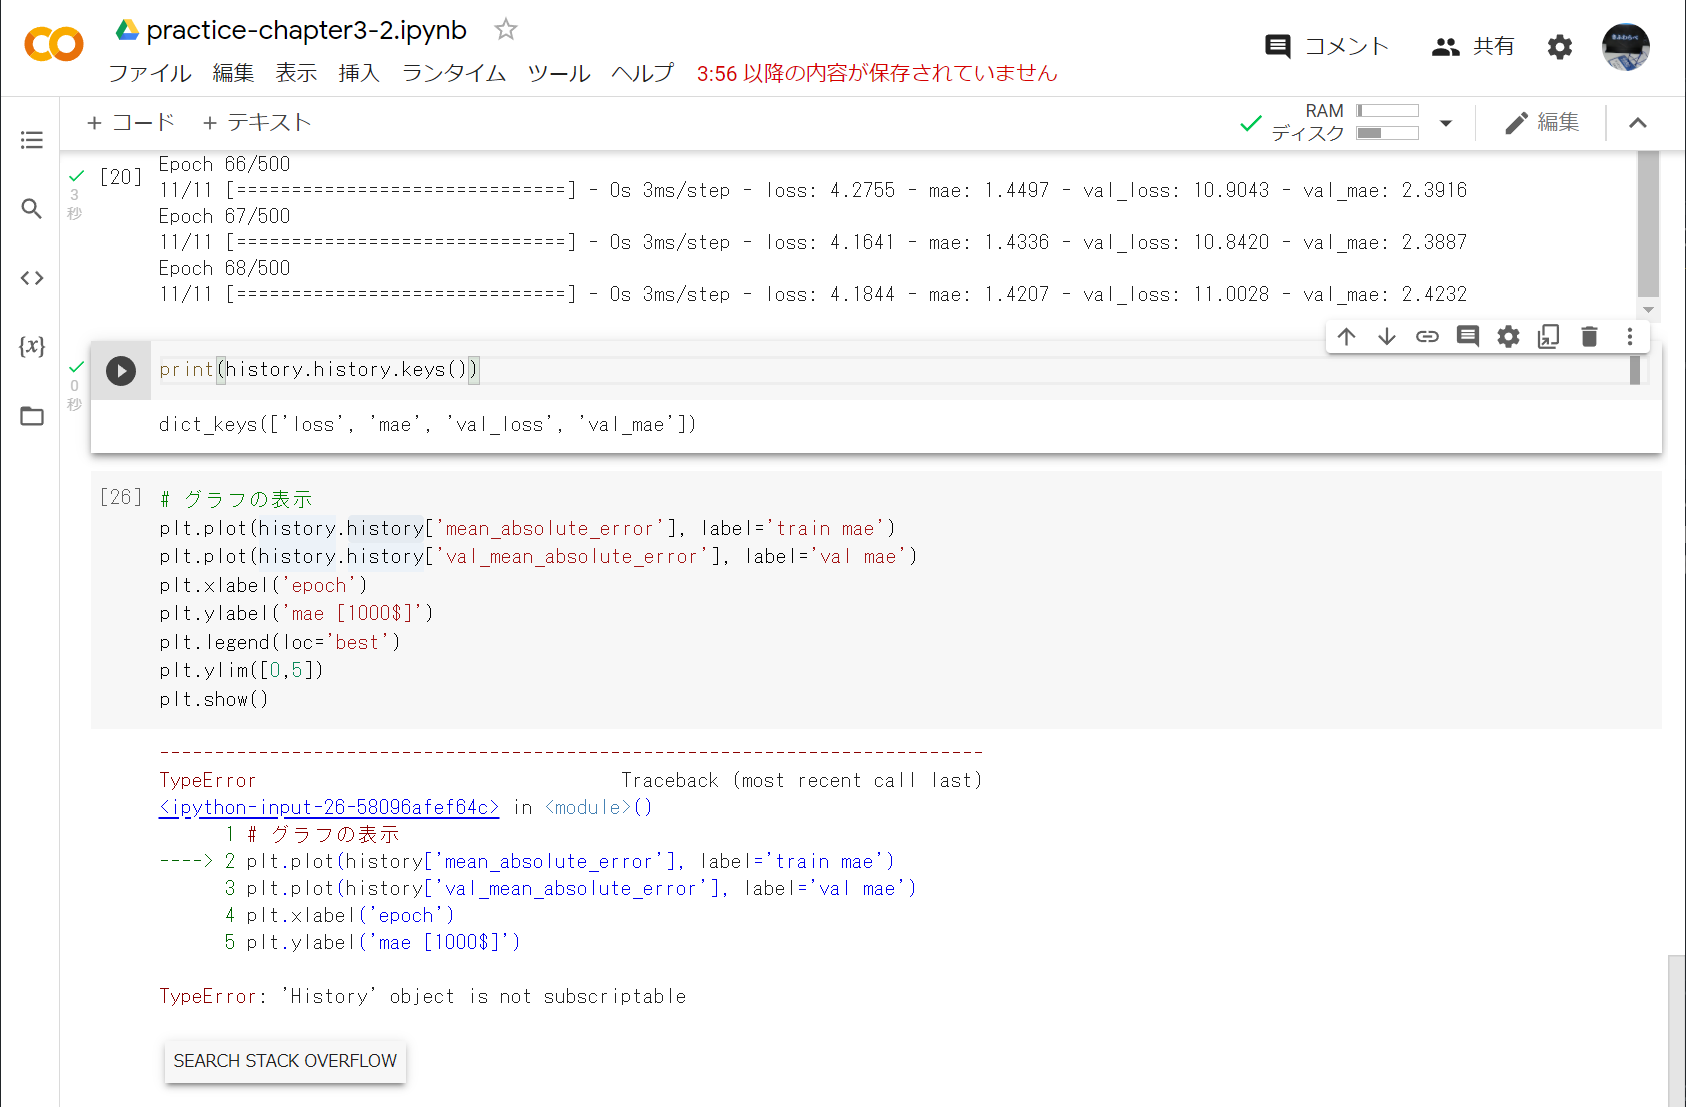This screenshot has width=1686, height=1107.
Task: Open notebook settings gear icon
Action: coord(1560,46)
